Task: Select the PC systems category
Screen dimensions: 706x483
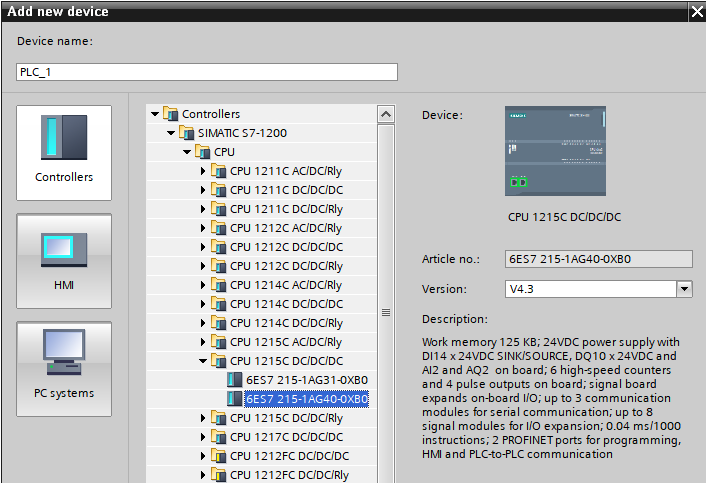Action: click(64, 369)
